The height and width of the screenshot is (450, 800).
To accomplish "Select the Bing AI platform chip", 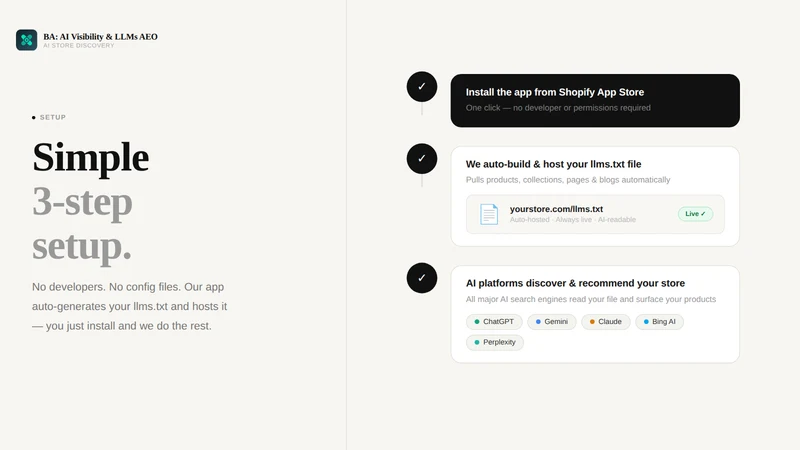I will 659,321.
